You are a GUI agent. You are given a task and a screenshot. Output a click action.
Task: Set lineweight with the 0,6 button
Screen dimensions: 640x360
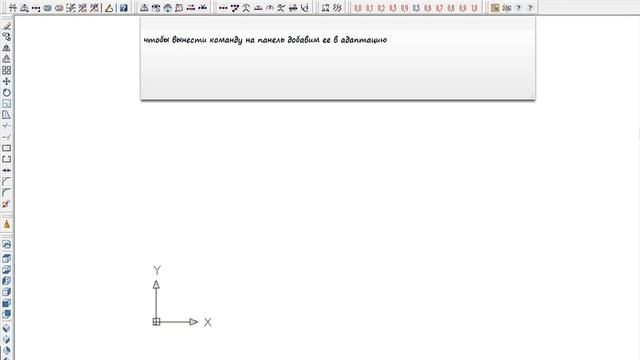[x=428, y=8]
